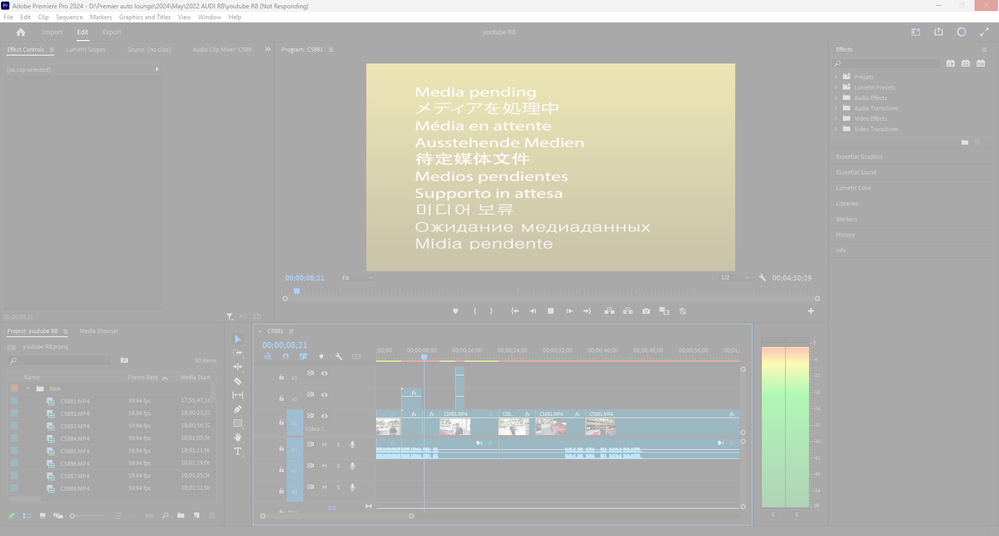Toggle Linked Selection in timeline
The image size is (999, 536).
(303, 357)
